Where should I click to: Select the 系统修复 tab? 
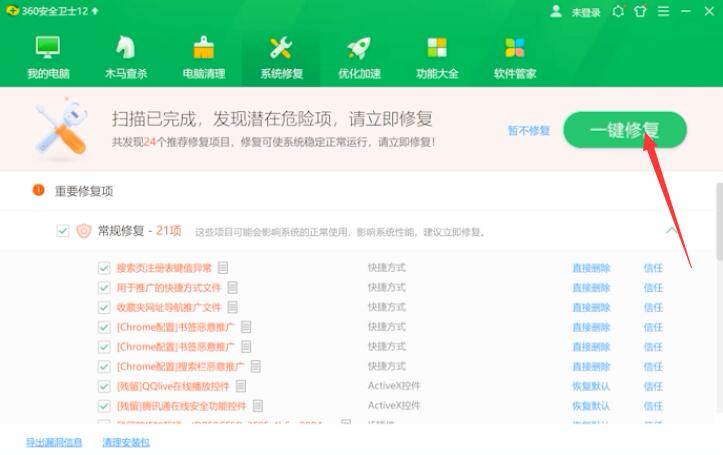click(x=281, y=57)
